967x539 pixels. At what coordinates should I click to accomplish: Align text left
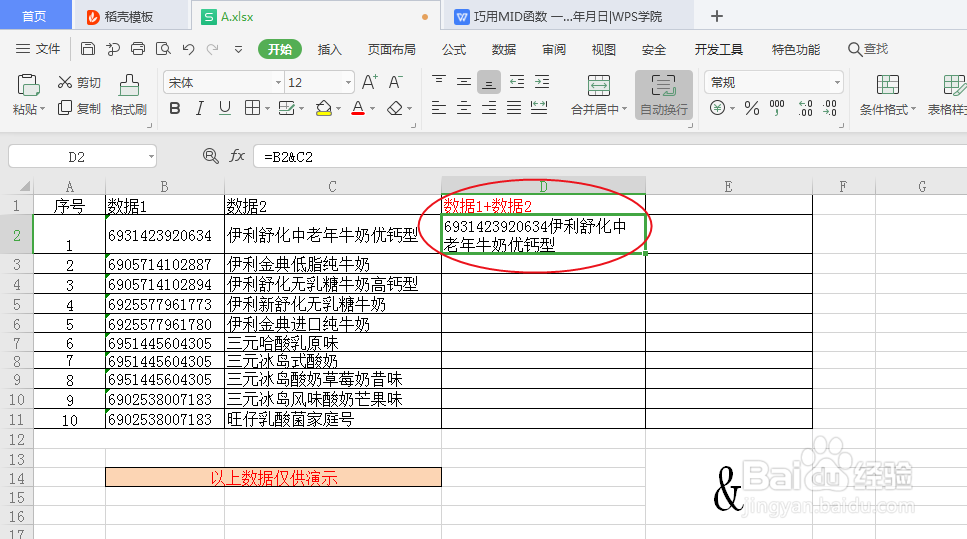point(438,109)
